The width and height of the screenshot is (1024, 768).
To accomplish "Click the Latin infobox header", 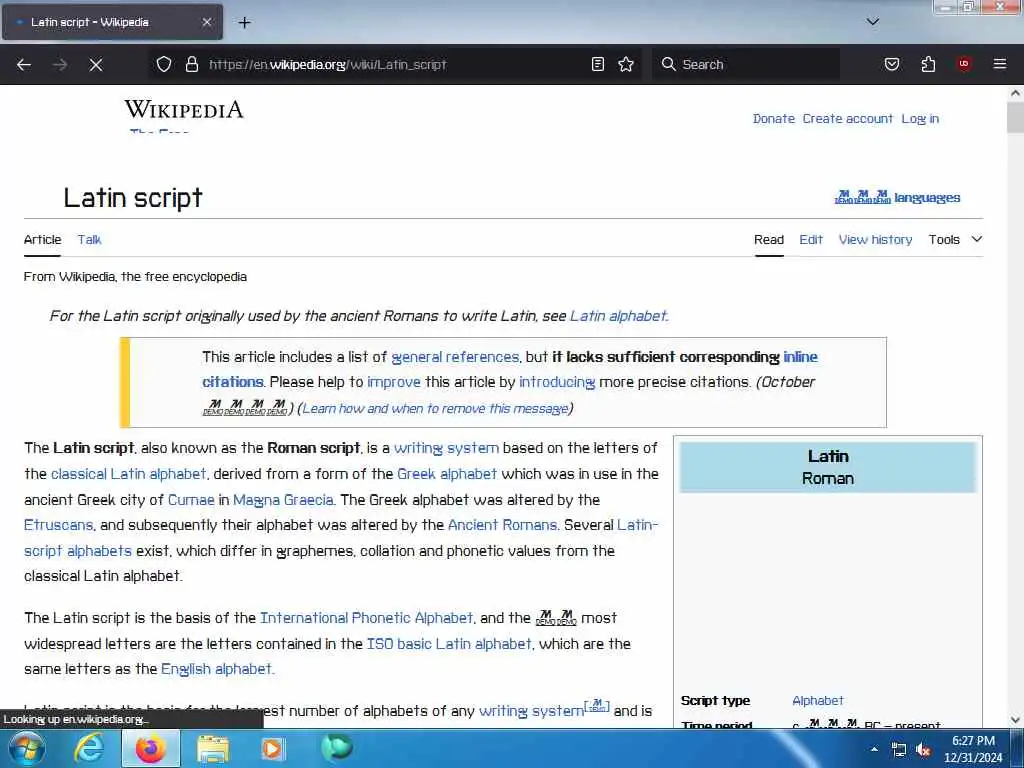I will tap(827, 467).
